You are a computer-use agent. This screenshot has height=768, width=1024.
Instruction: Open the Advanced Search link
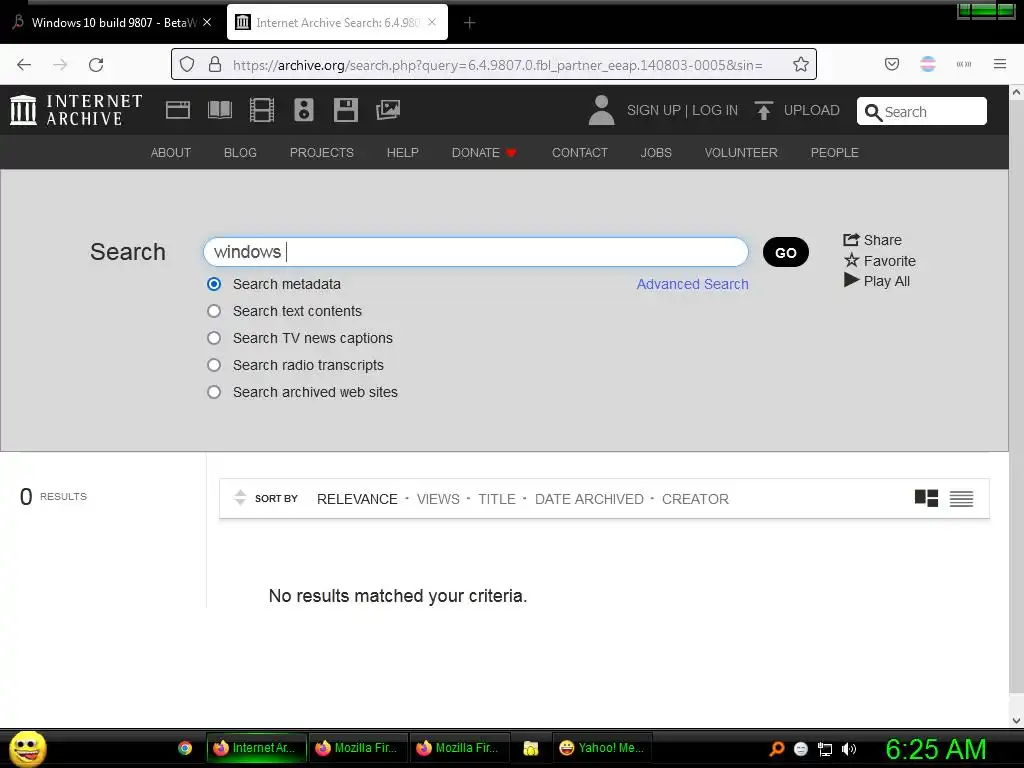(x=692, y=284)
